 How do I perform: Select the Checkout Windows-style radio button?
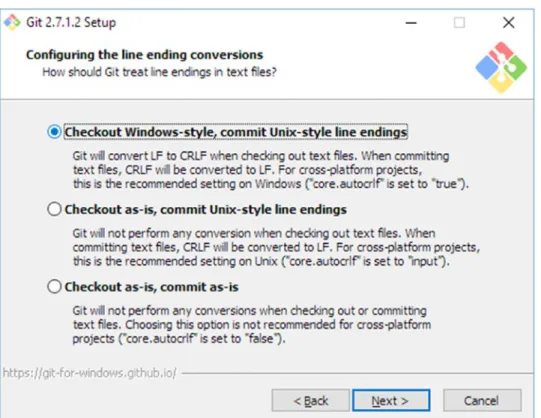(x=55, y=132)
